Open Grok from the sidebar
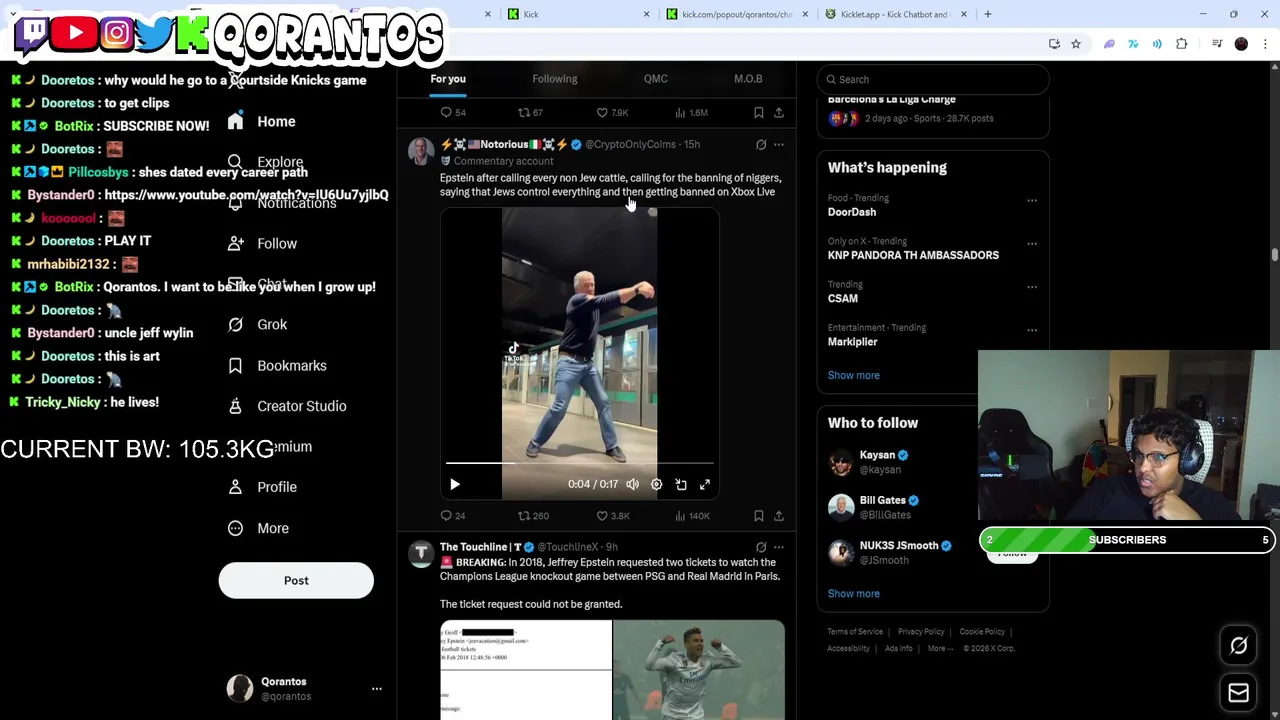This screenshot has height=720, width=1280. [258, 325]
